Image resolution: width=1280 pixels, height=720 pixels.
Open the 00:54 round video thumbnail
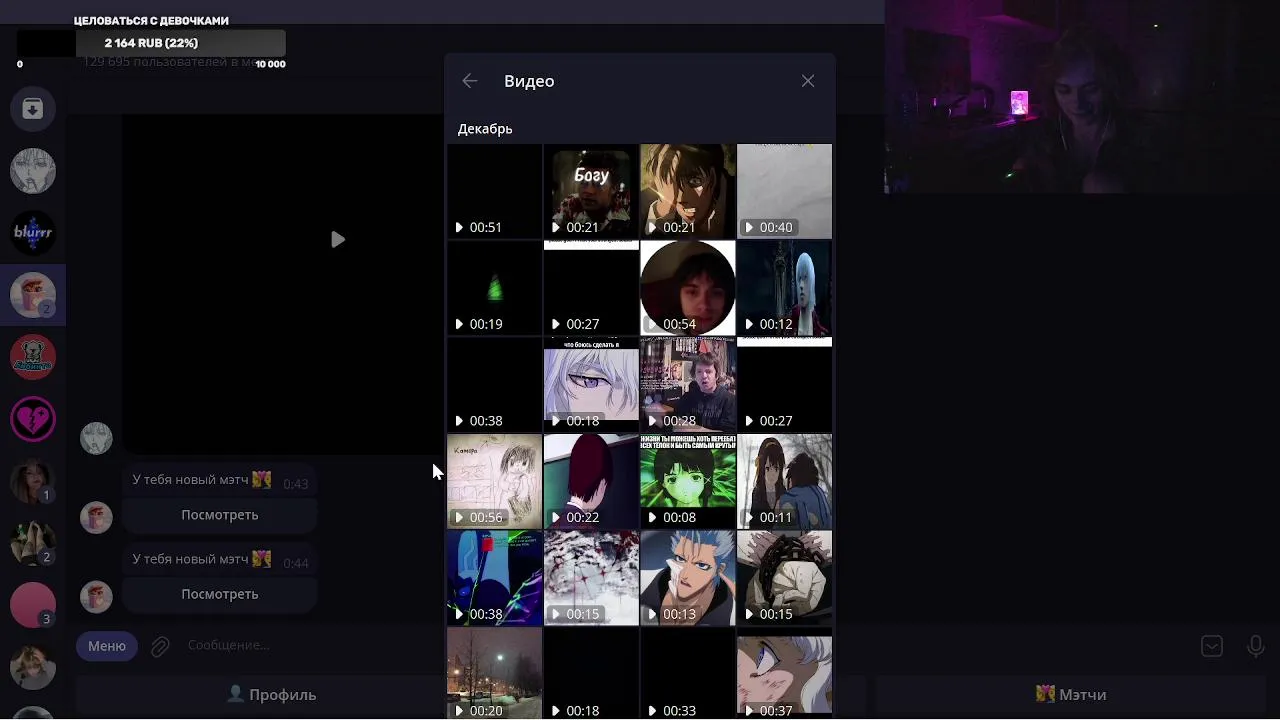(x=688, y=288)
